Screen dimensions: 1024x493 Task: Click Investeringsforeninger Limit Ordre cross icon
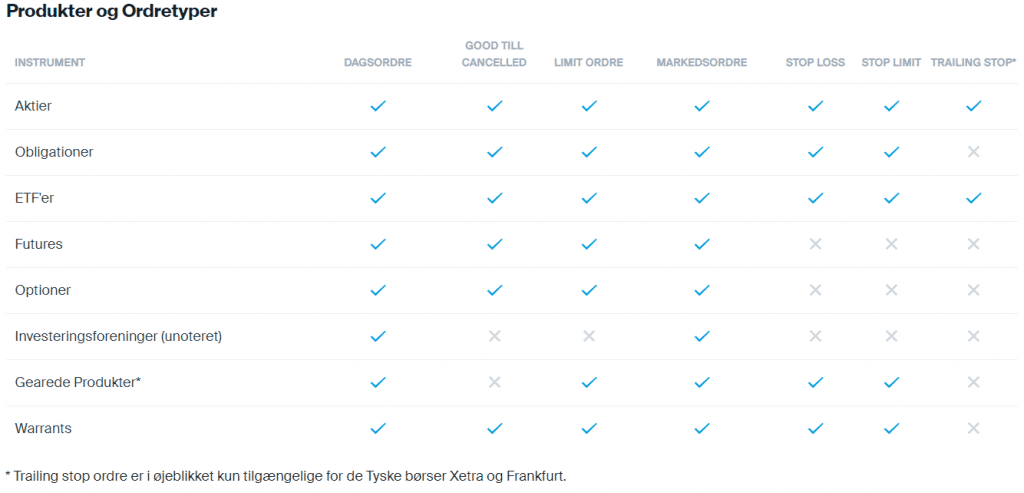[589, 336]
